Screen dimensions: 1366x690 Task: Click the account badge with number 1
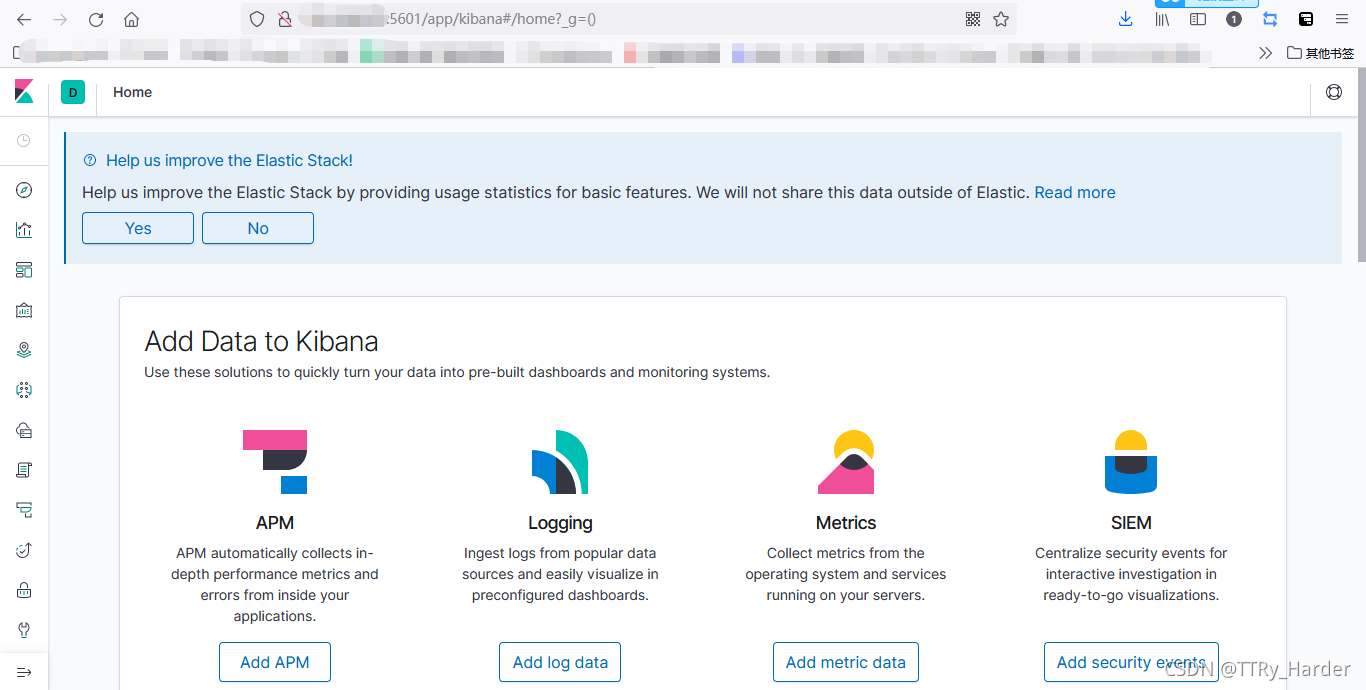[1234, 19]
